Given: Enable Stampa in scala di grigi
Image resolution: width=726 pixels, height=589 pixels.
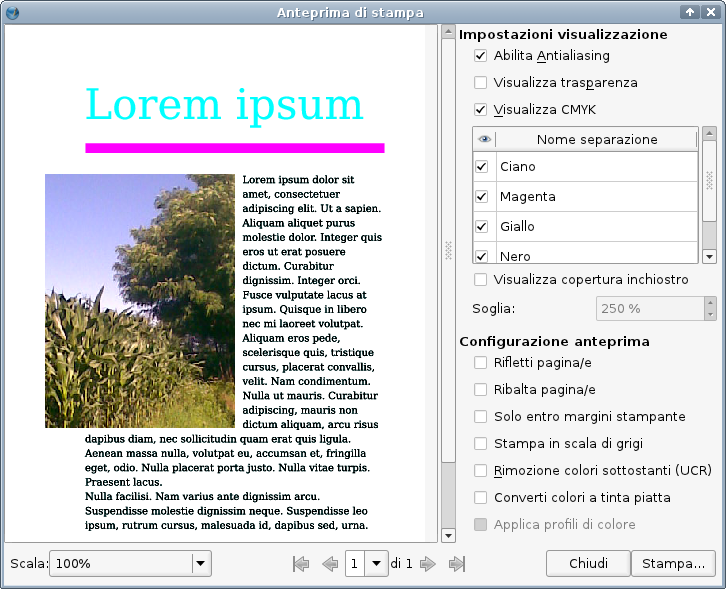Looking at the screenshot, I should click(481, 443).
